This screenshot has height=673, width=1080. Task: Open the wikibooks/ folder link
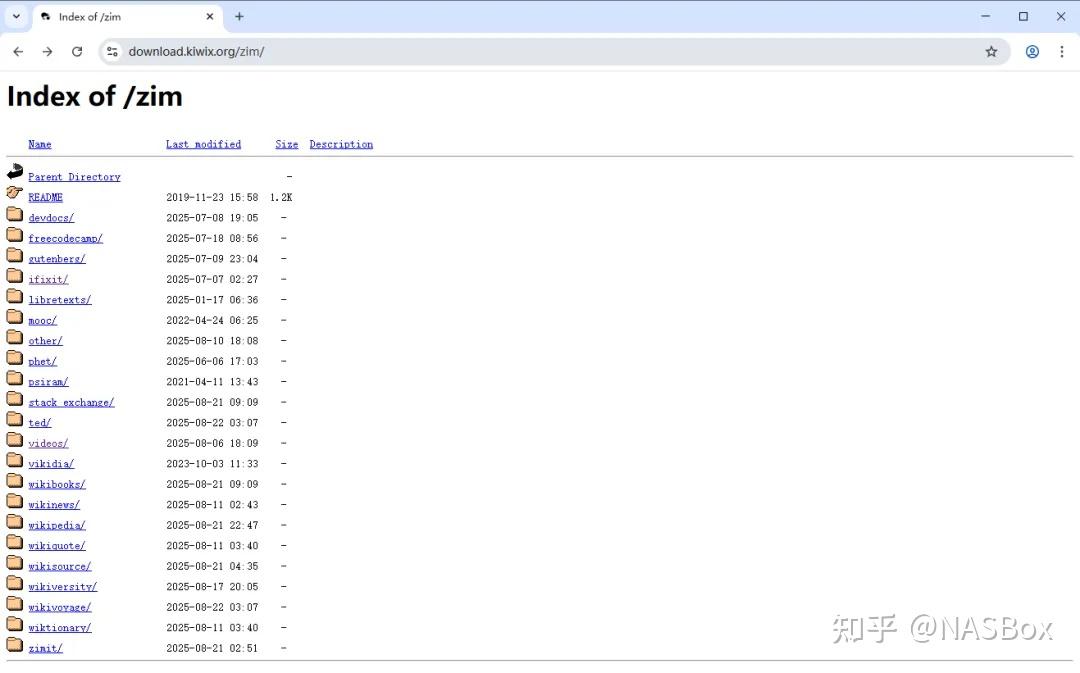[x=57, y=484]
